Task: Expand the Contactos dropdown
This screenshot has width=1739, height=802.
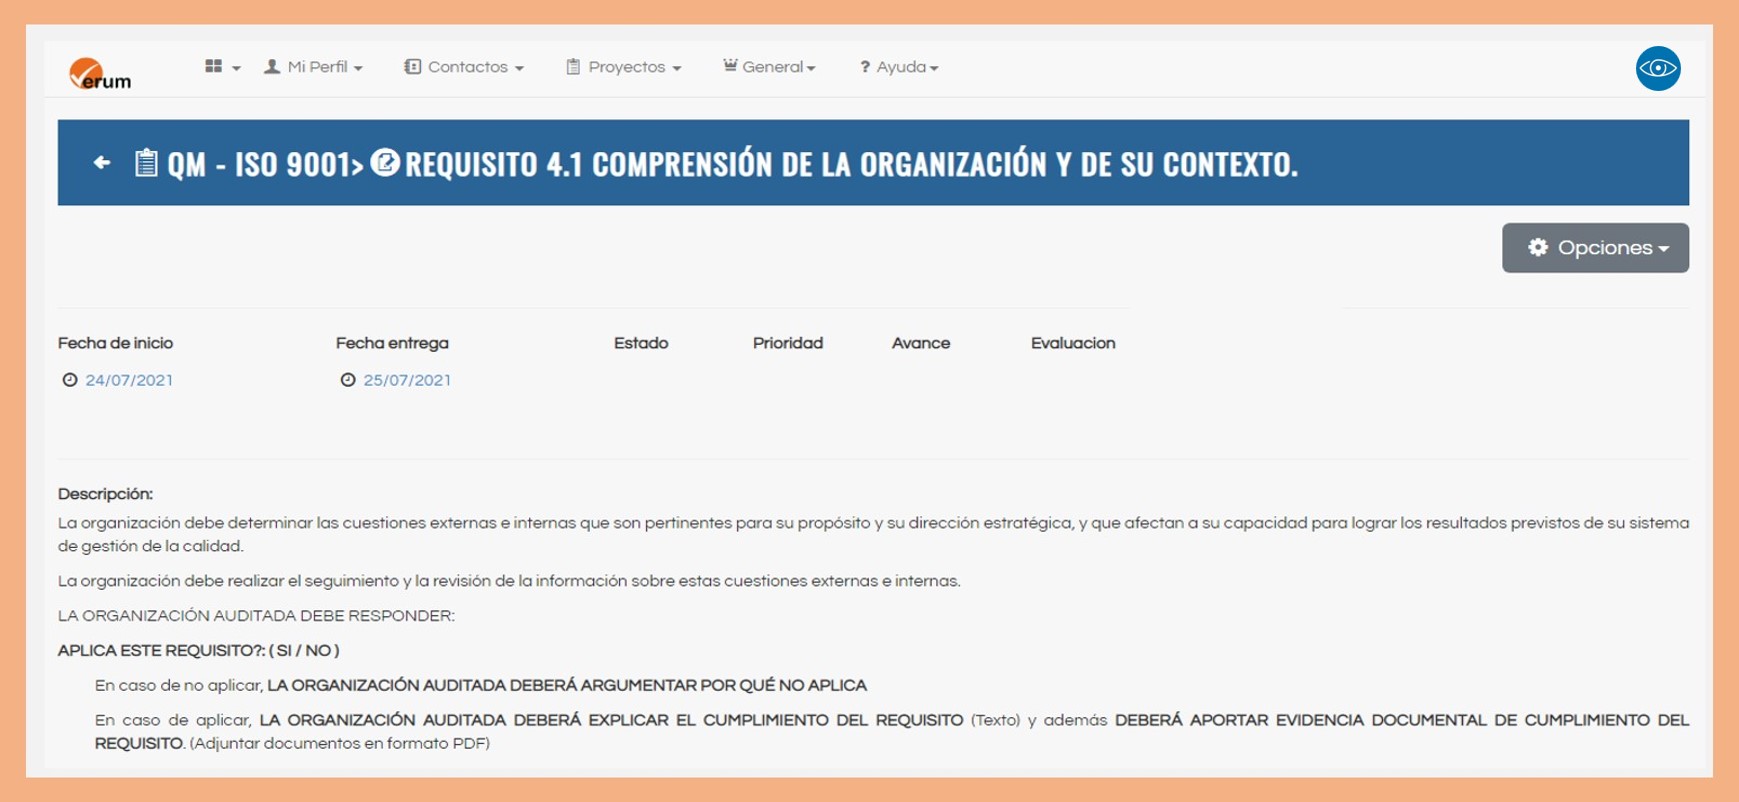Action: [x=464, y=67]
